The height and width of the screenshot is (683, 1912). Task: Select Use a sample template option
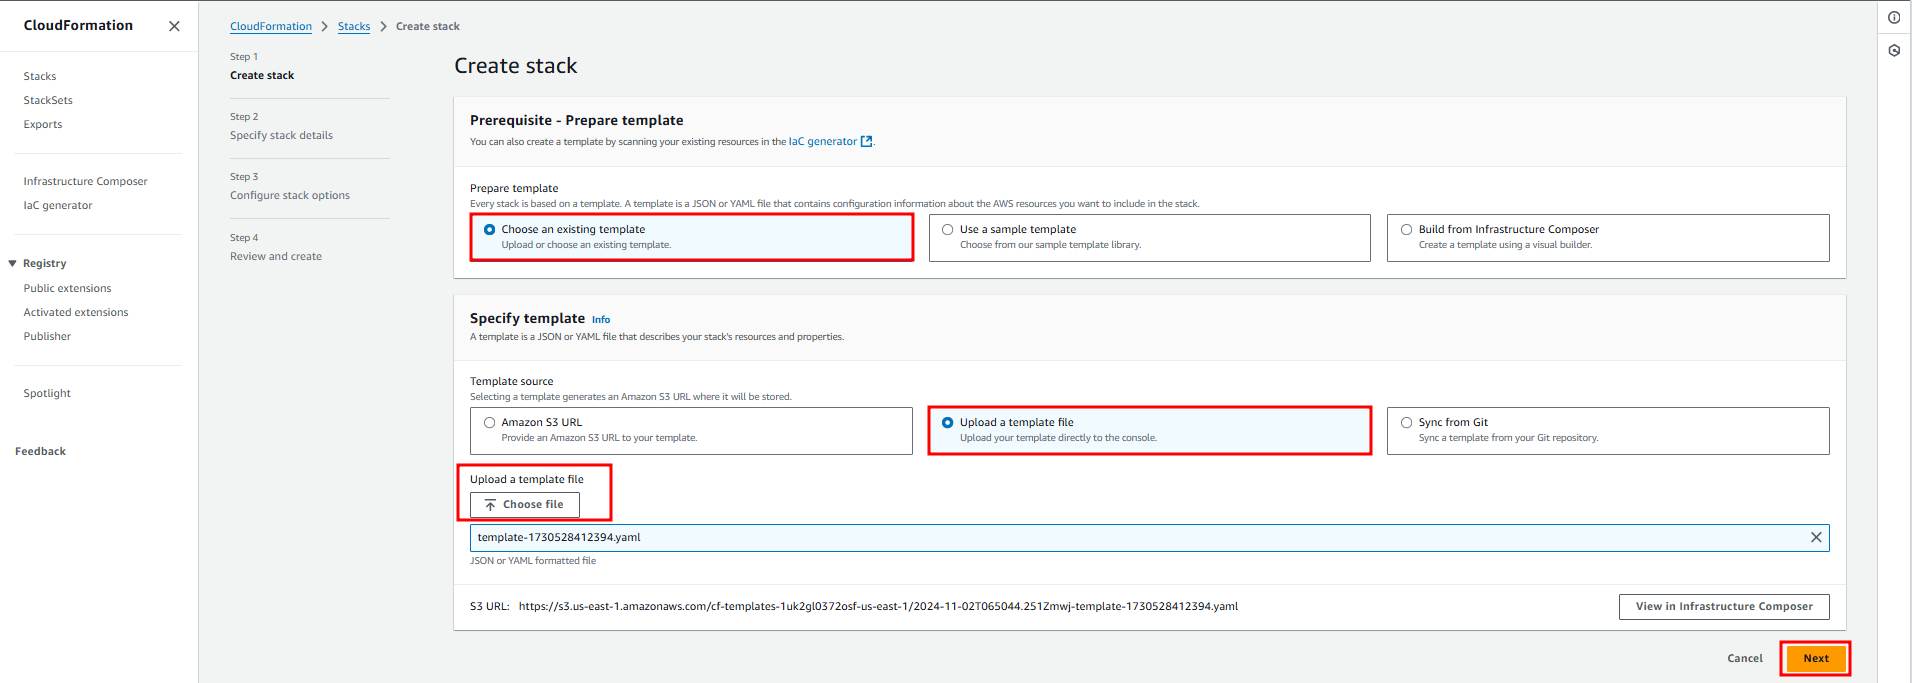click(948, 230)
